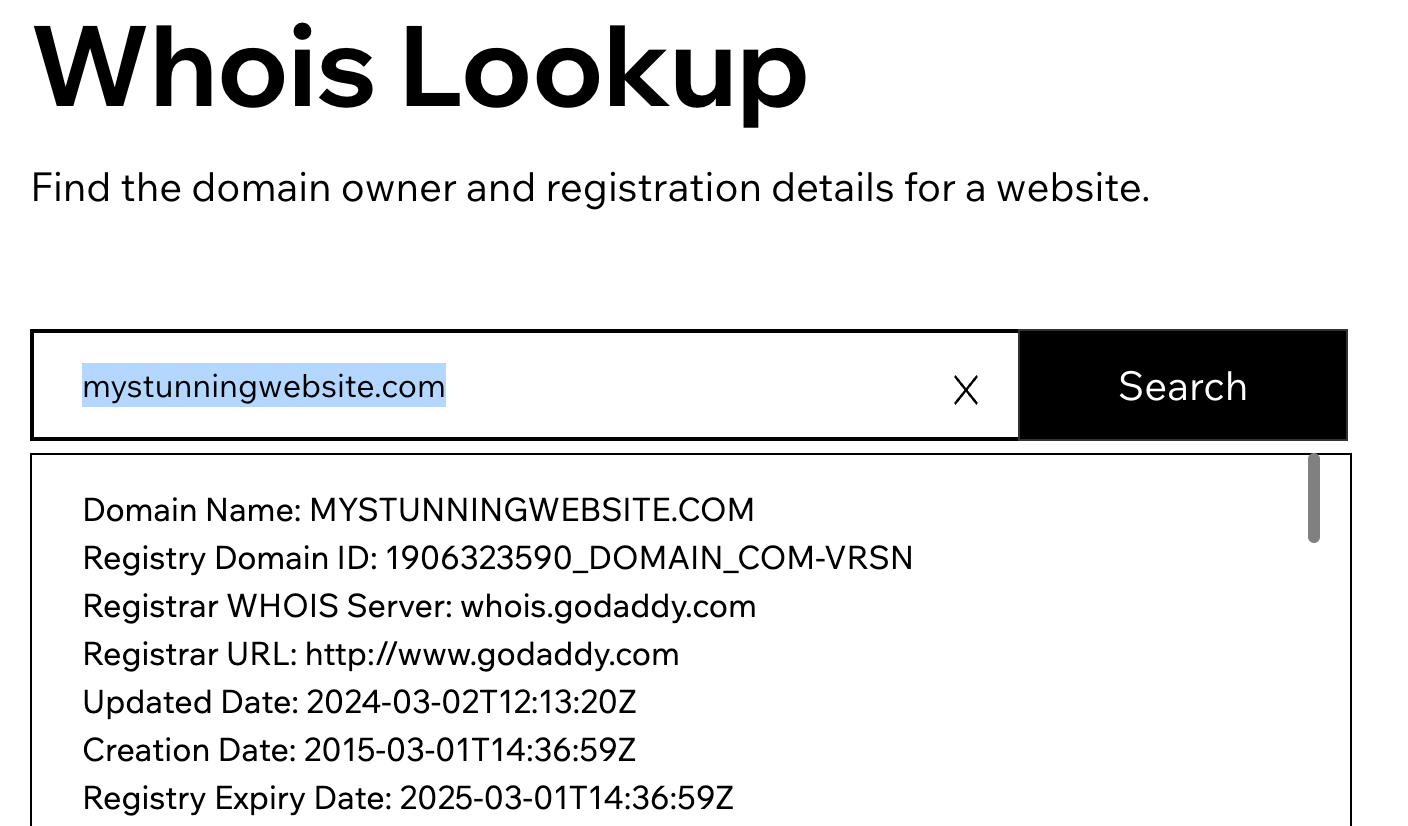Click the 'Creation Date:' label
The width and height of the screenshot is (1408, 826).
(x=189, y=750)
